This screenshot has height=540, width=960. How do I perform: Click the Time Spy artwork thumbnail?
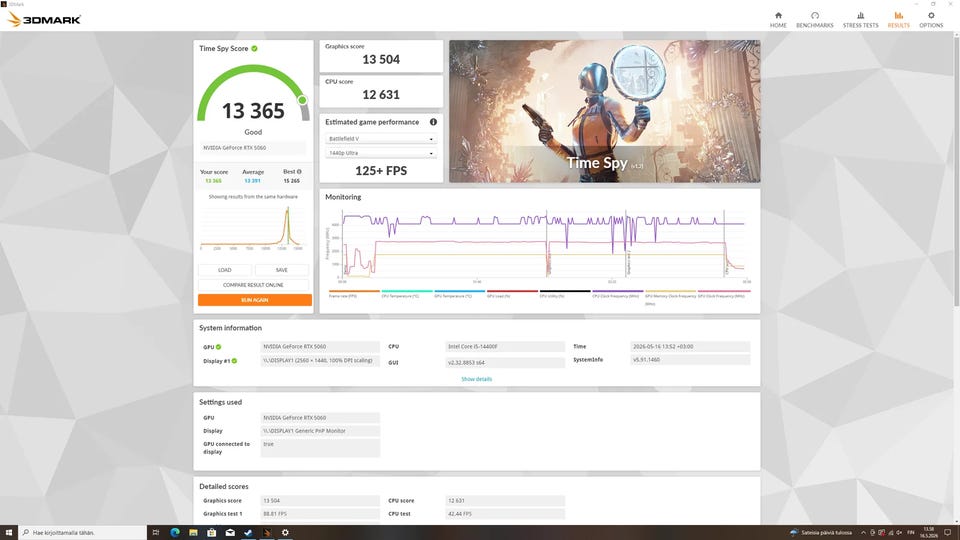[604, 111]
